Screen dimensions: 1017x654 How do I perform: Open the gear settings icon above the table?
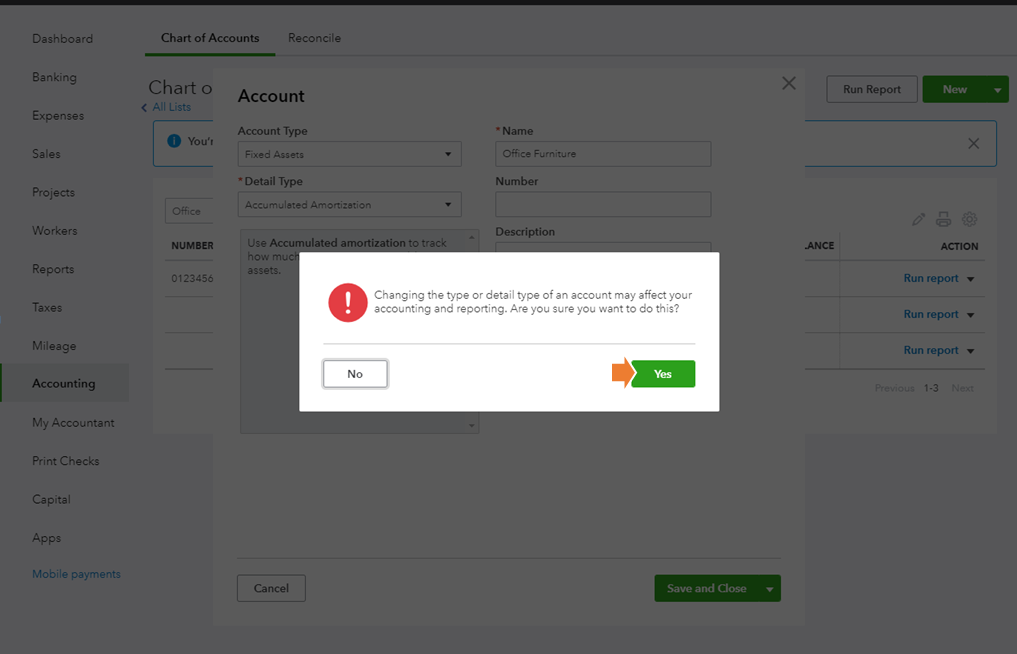pyautogui.click(x=969, y=219)
